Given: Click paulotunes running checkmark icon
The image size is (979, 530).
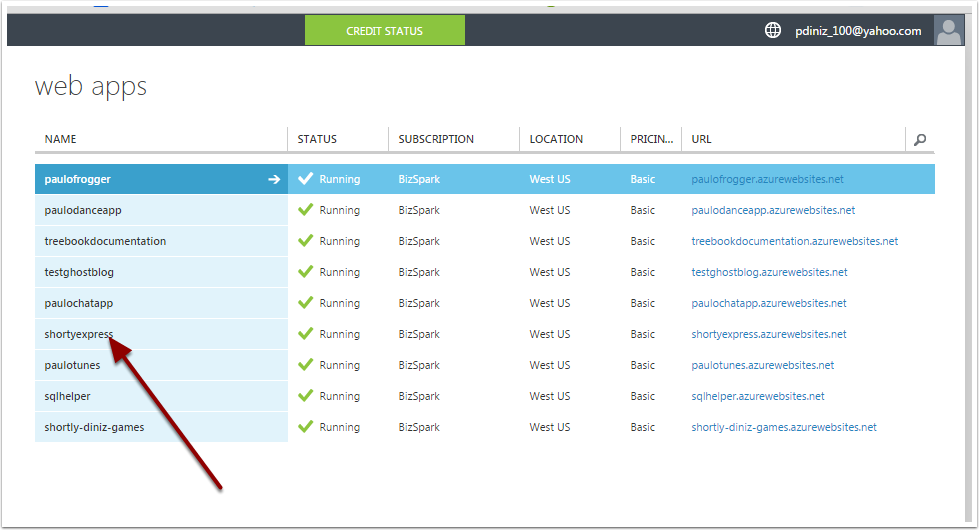Looking at the screenshot, I should click(305, 365).
